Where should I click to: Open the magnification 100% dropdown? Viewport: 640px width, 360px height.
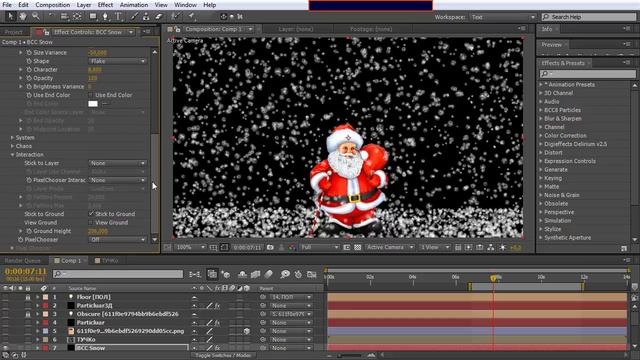point(190,247)
